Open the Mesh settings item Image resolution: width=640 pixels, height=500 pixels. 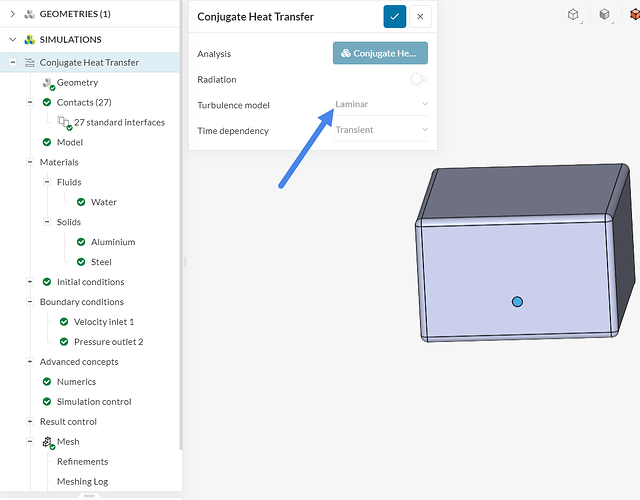coord(68,442)
